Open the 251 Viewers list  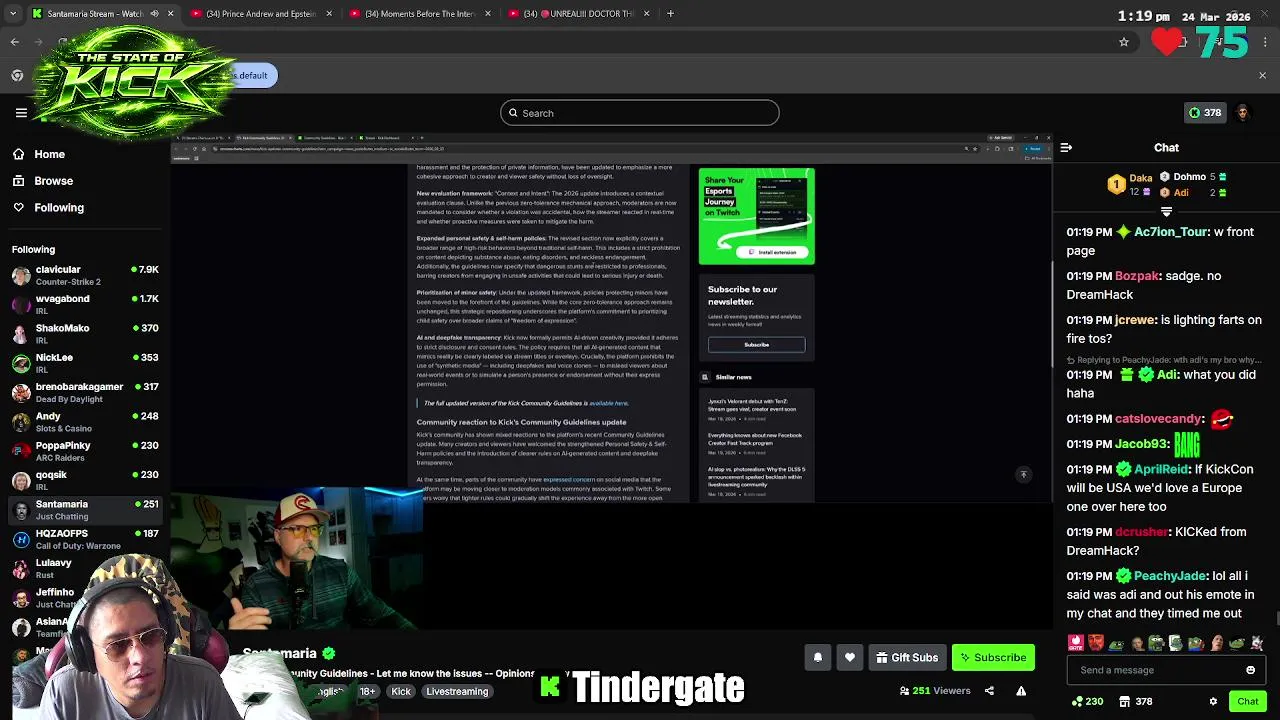pyautogui.click(x=935, y=691)
